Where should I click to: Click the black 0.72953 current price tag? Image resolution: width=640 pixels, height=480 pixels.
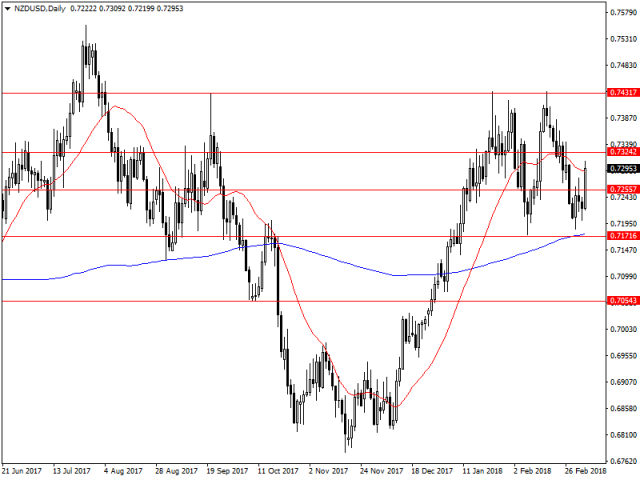pyautogui.click(x=622, y=169)
